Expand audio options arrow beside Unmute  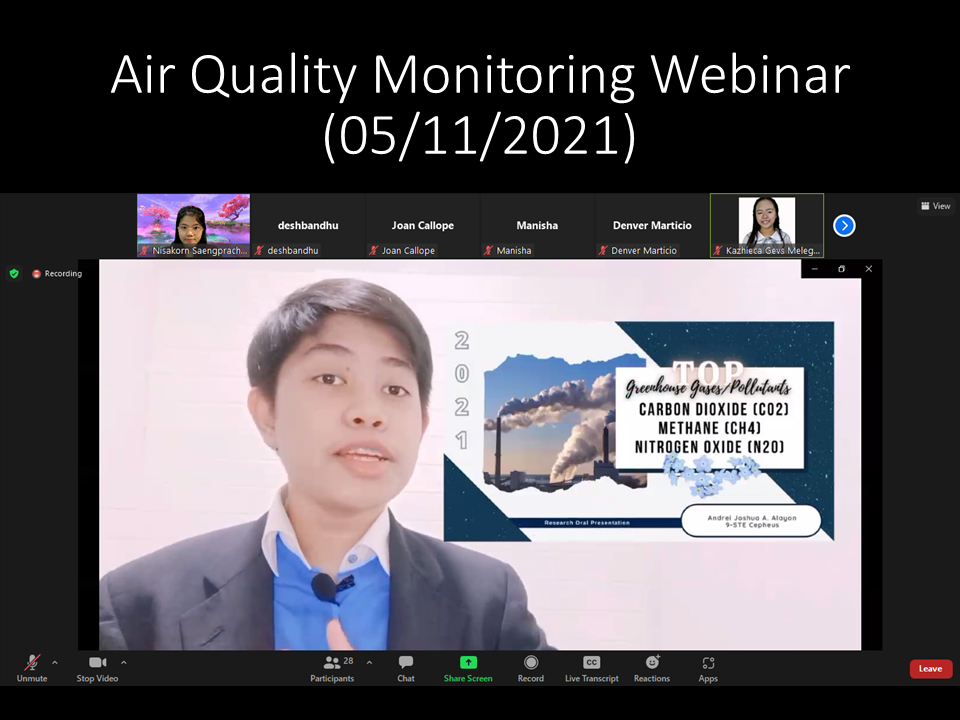pyautogui.click(x=54, y=662)
